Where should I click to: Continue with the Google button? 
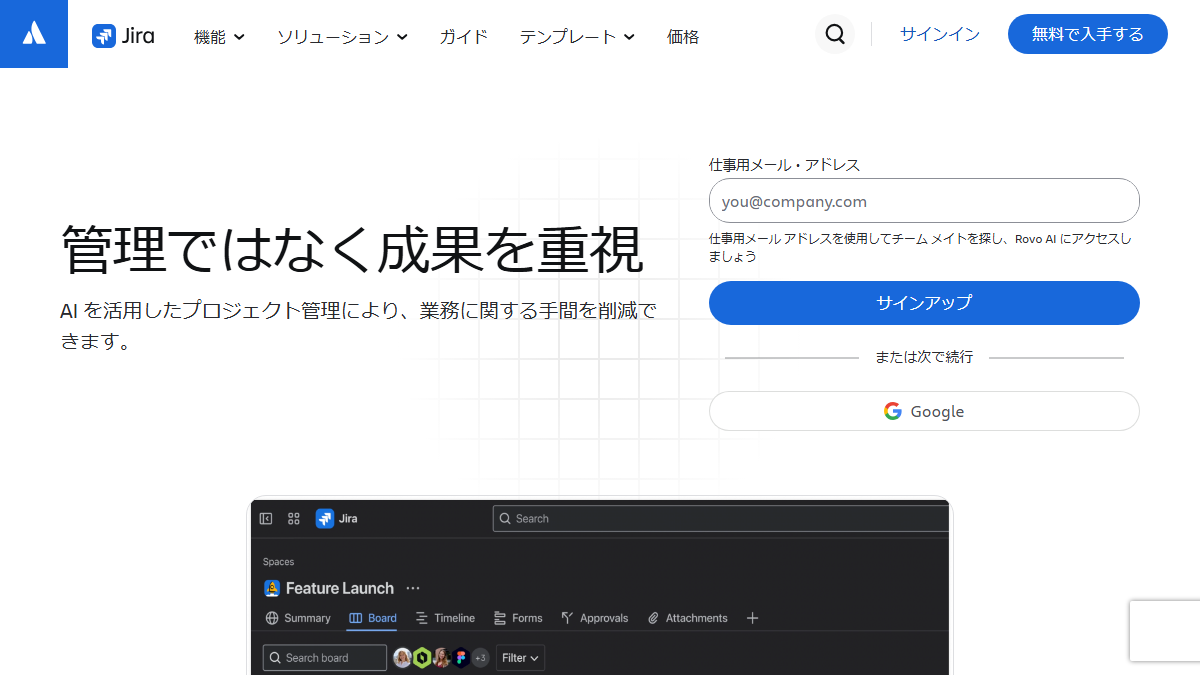tap(924, 411)
